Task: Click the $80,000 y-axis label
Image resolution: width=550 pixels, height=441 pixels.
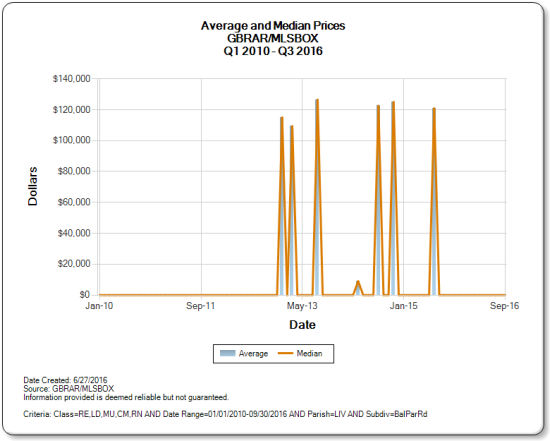Action: pyautogui.click(x=74, y=171)
